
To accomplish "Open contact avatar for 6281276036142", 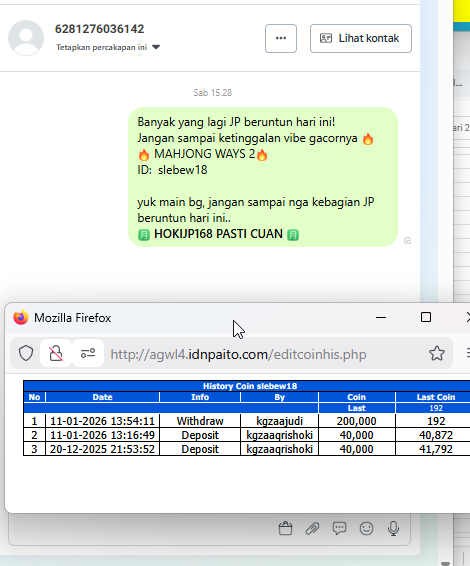I will pyautogui.click(x=26, y=38).
